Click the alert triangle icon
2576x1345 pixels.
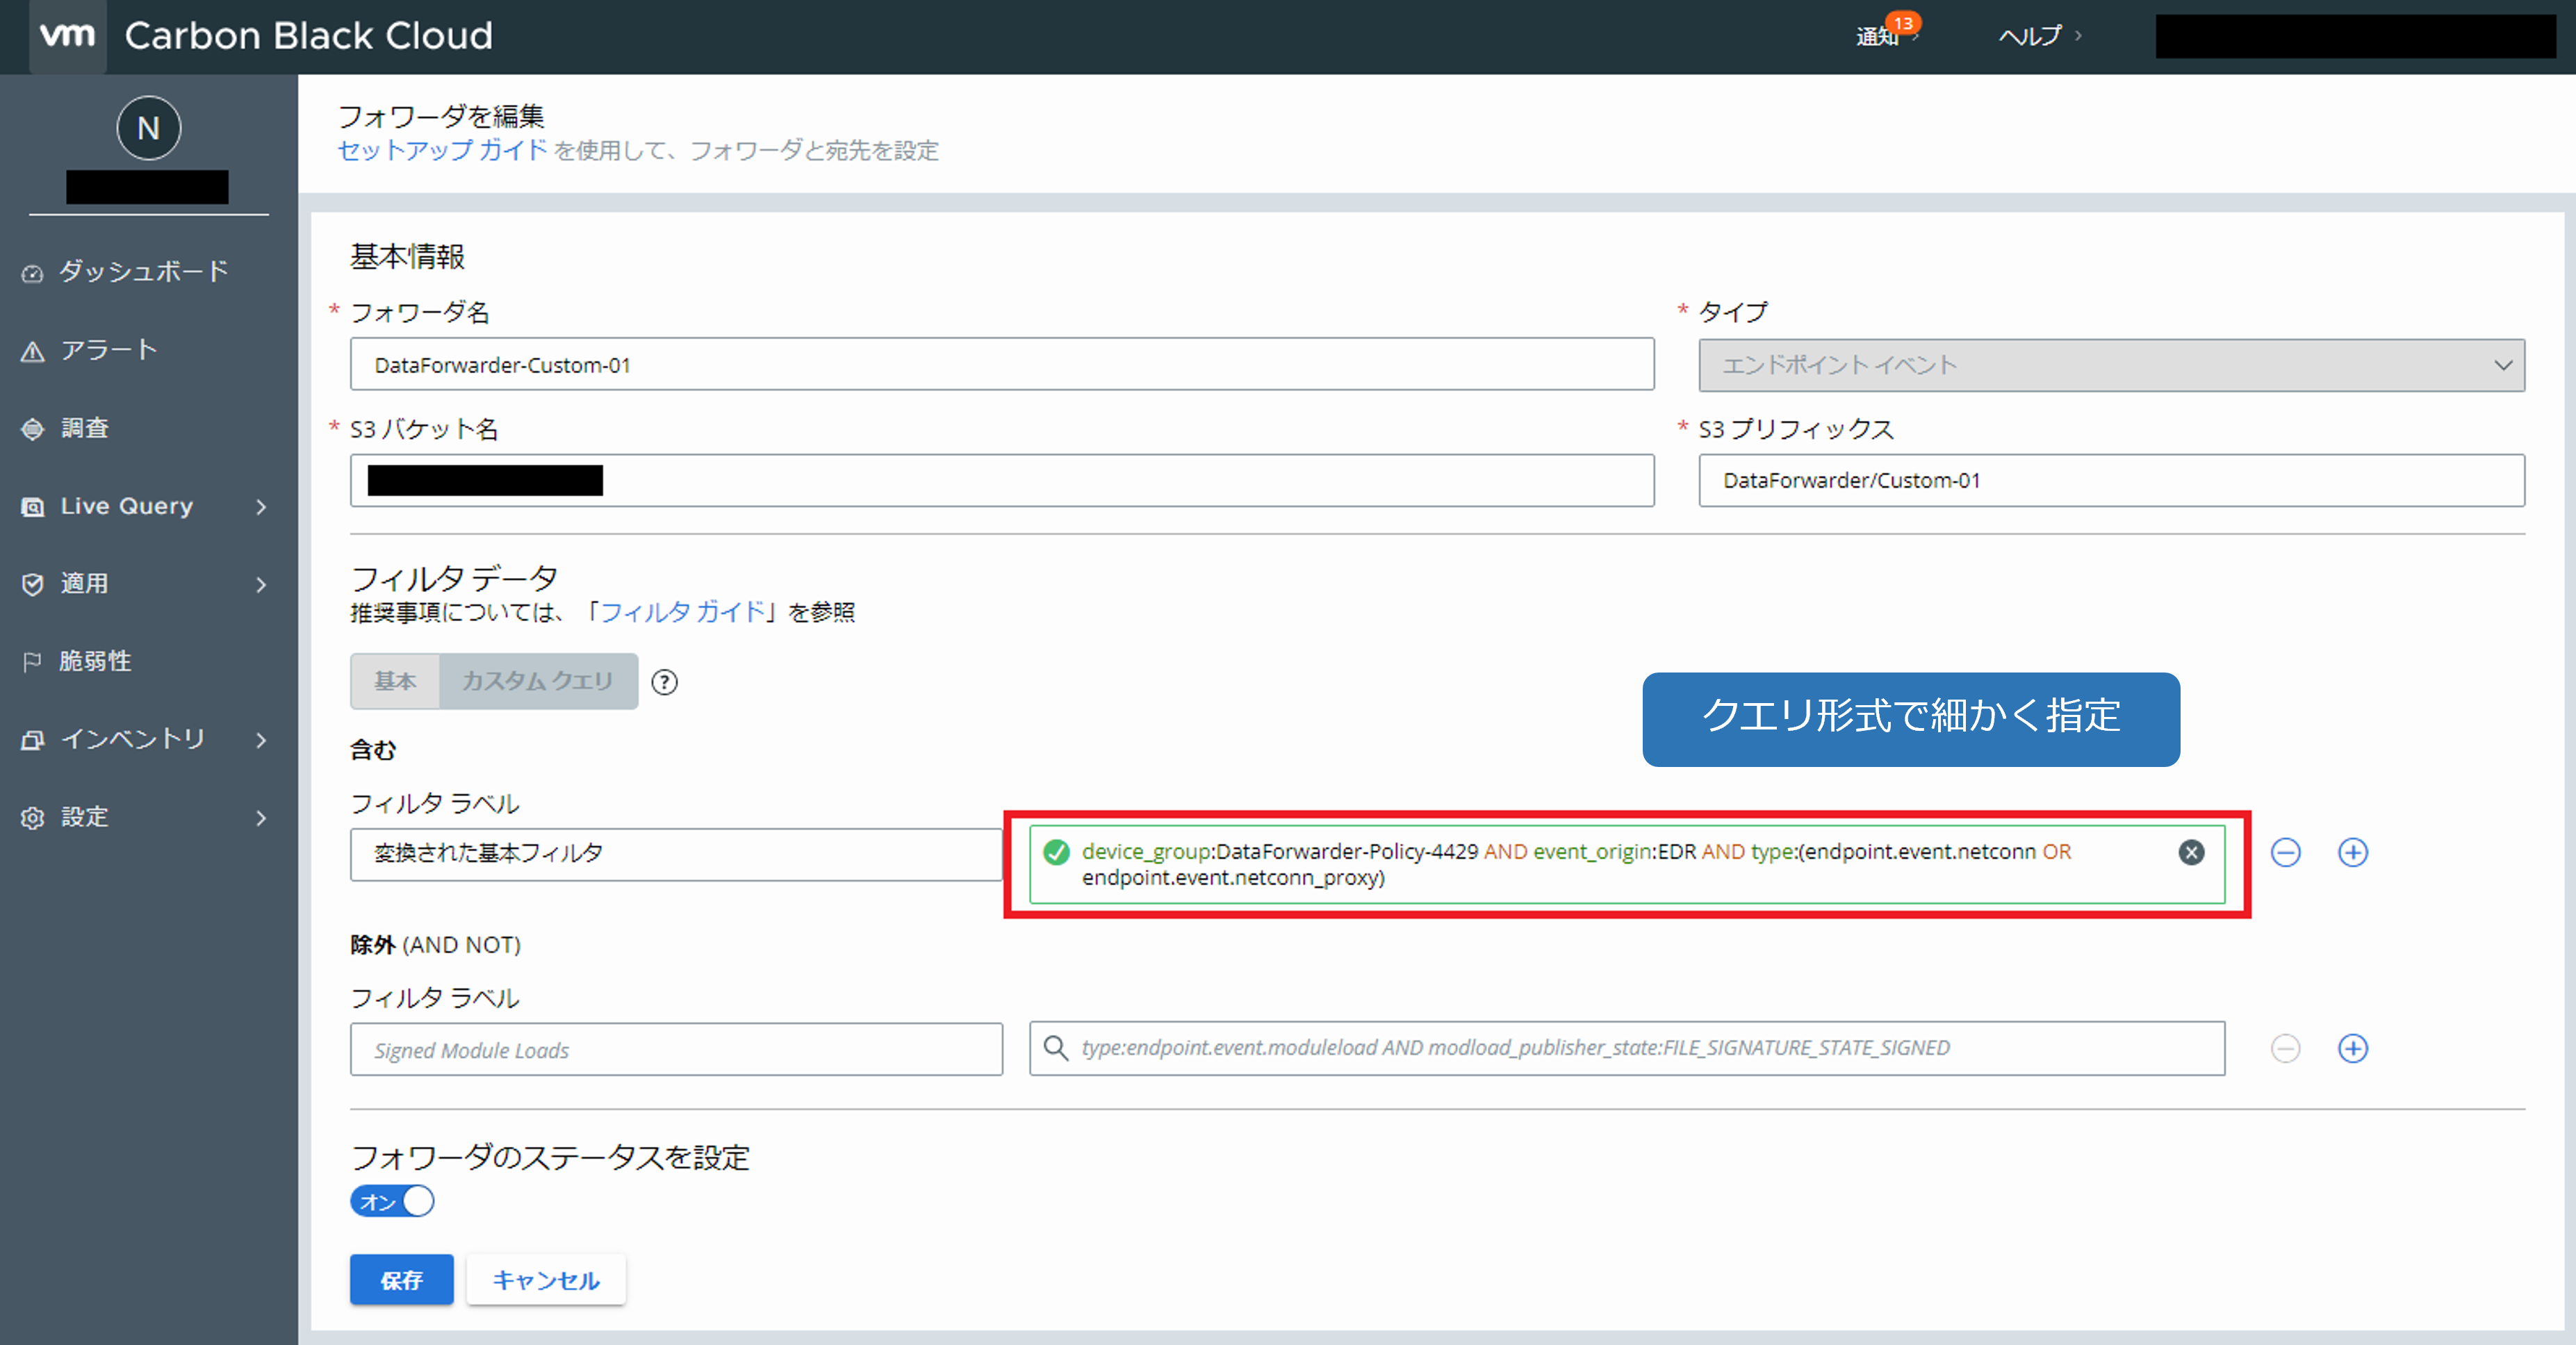(x=33, y=351)
